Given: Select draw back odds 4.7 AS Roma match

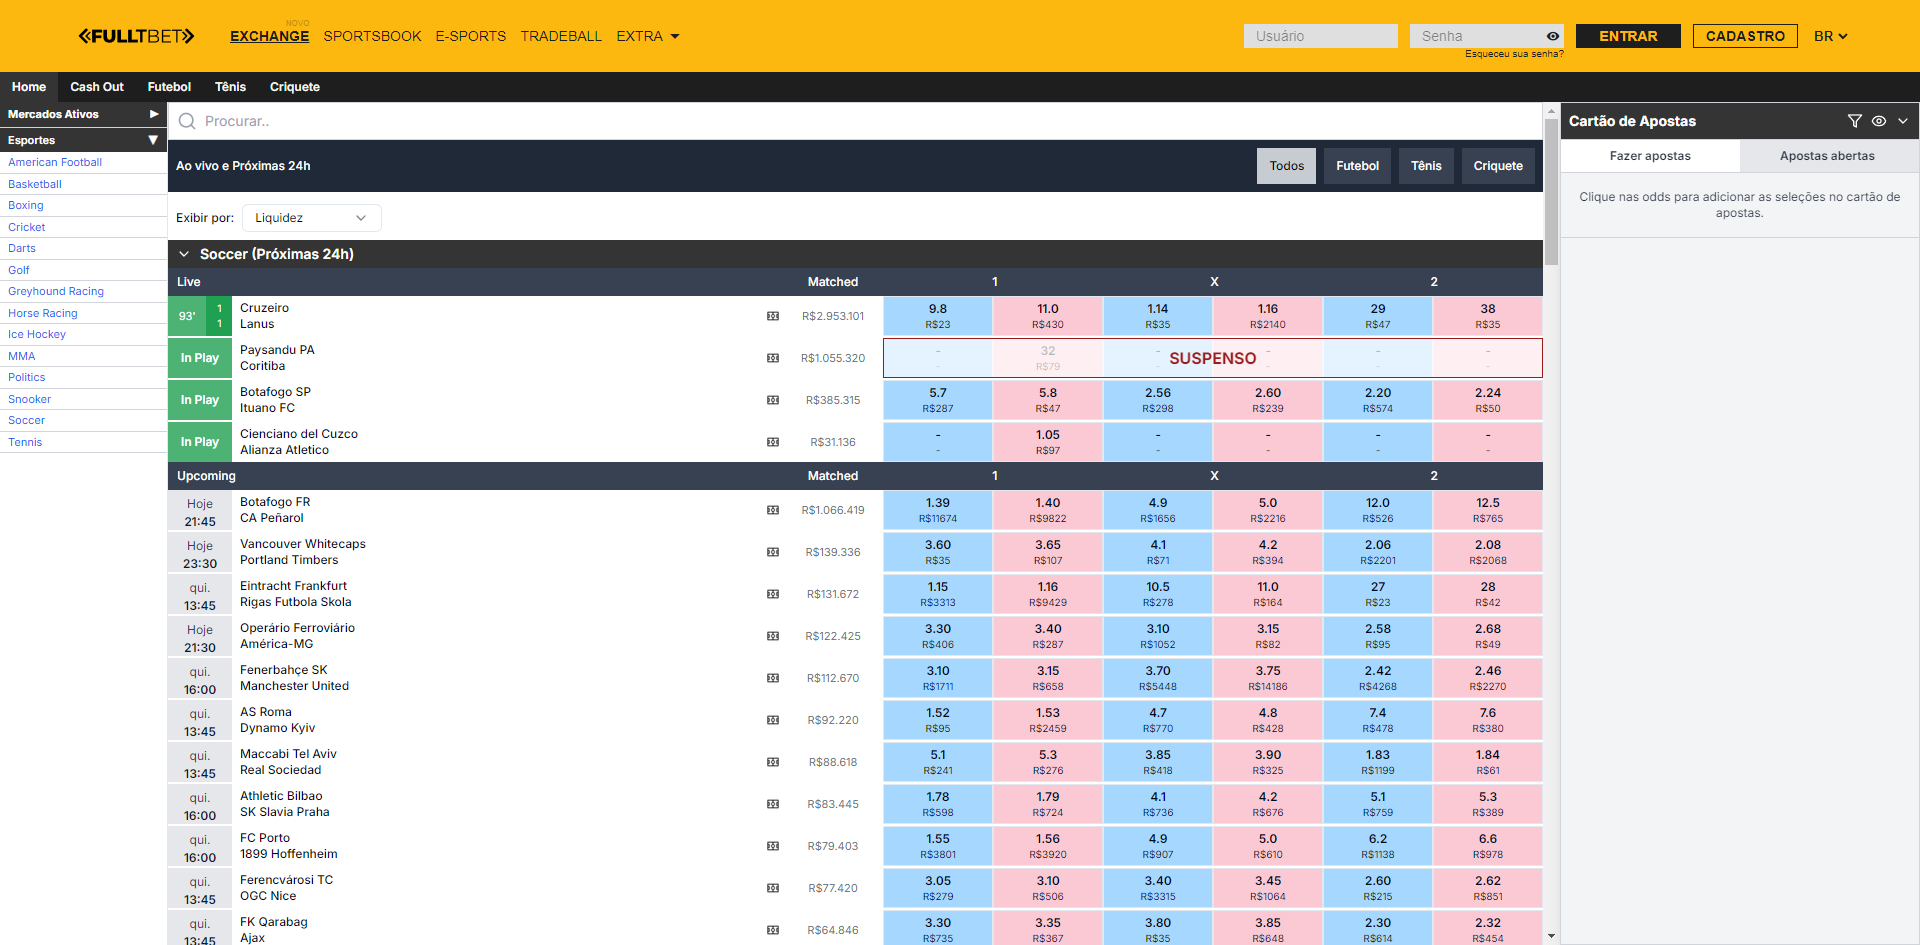Looking at the screenshot, I should (1158, 720).
